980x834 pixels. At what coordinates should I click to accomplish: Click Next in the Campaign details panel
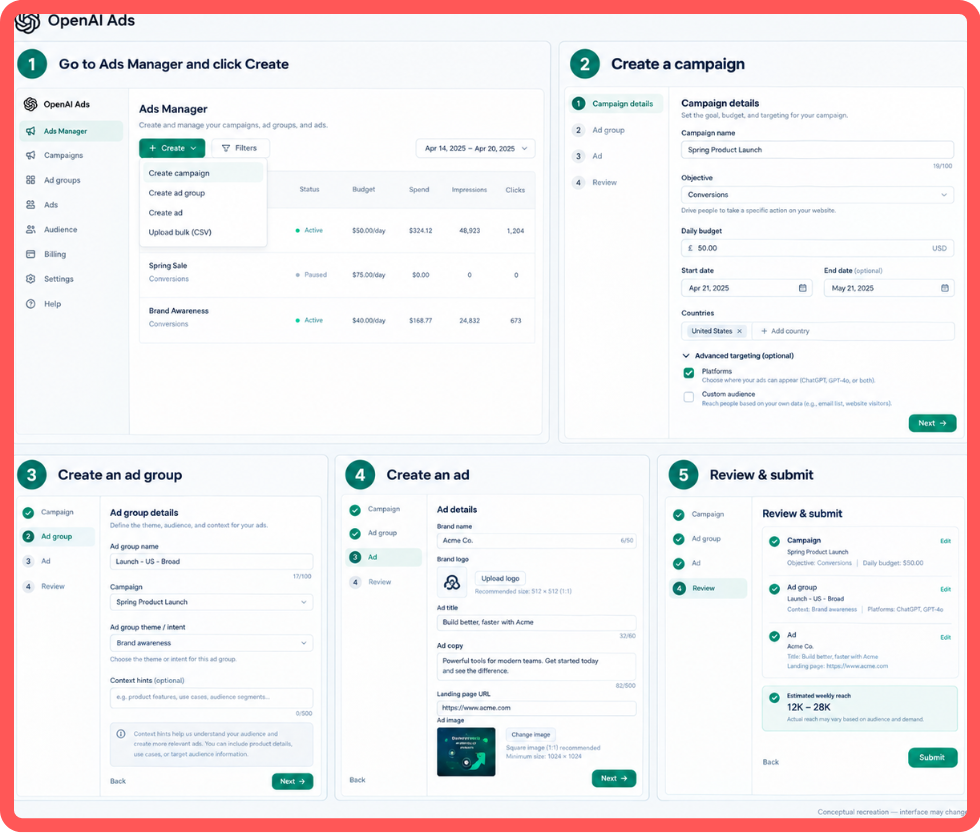(x=932, y=423)
